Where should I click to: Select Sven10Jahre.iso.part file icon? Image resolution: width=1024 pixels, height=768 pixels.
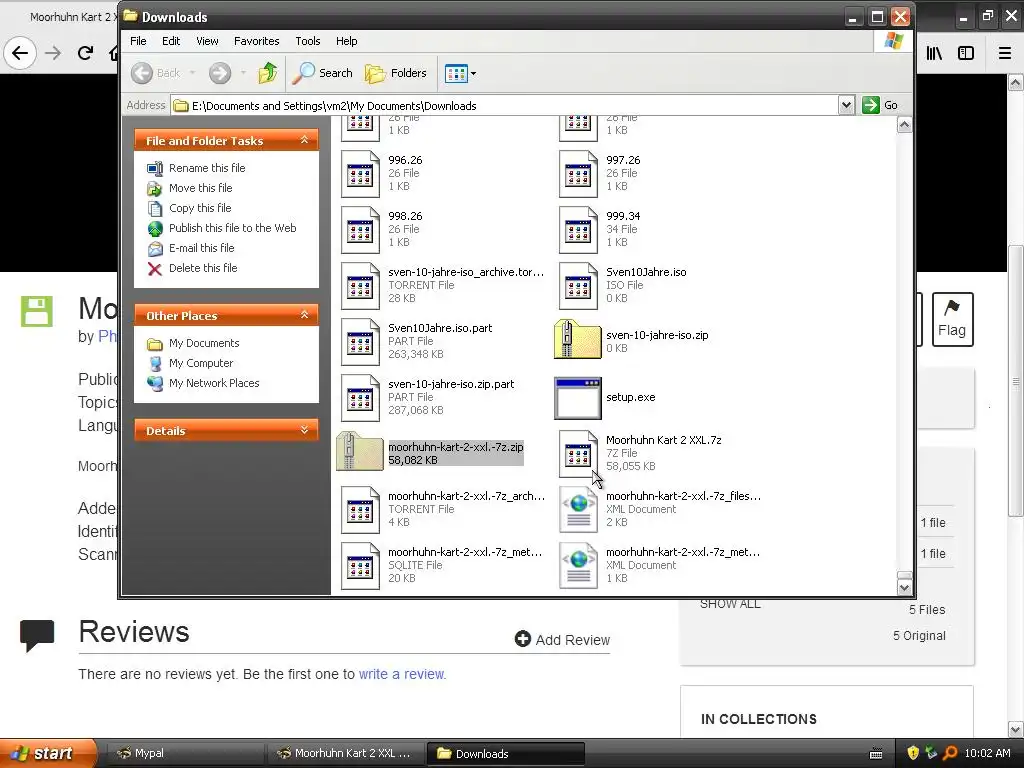(x=360, y=342)
